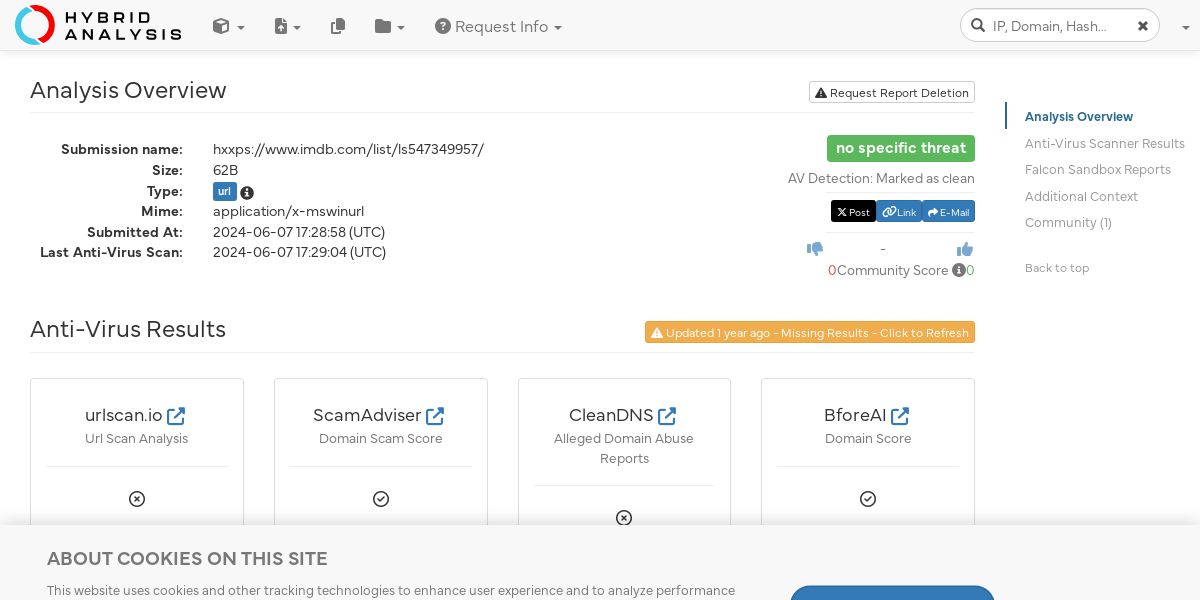Image resolution: width=1200 pixels, height=600 pixels.
Task: Go to Analysis Overview sidebar section
Action: click(x=1079, y=117)
